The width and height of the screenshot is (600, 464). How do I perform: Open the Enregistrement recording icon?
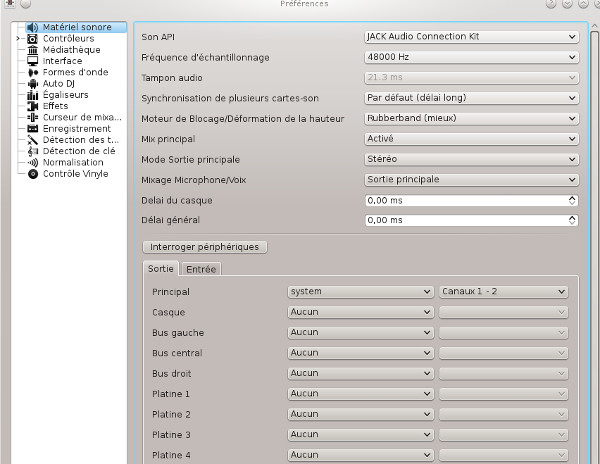[33, 129]
